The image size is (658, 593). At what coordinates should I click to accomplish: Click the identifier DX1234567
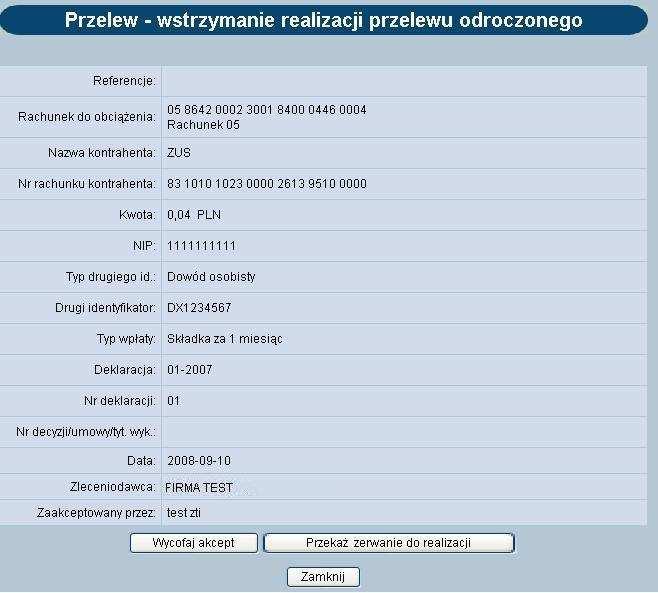(x=199, y=308)
